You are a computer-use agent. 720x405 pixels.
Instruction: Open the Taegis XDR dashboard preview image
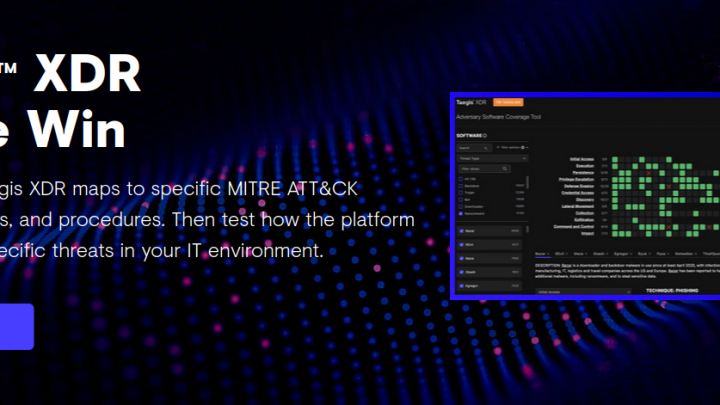(x=585, y=196)
